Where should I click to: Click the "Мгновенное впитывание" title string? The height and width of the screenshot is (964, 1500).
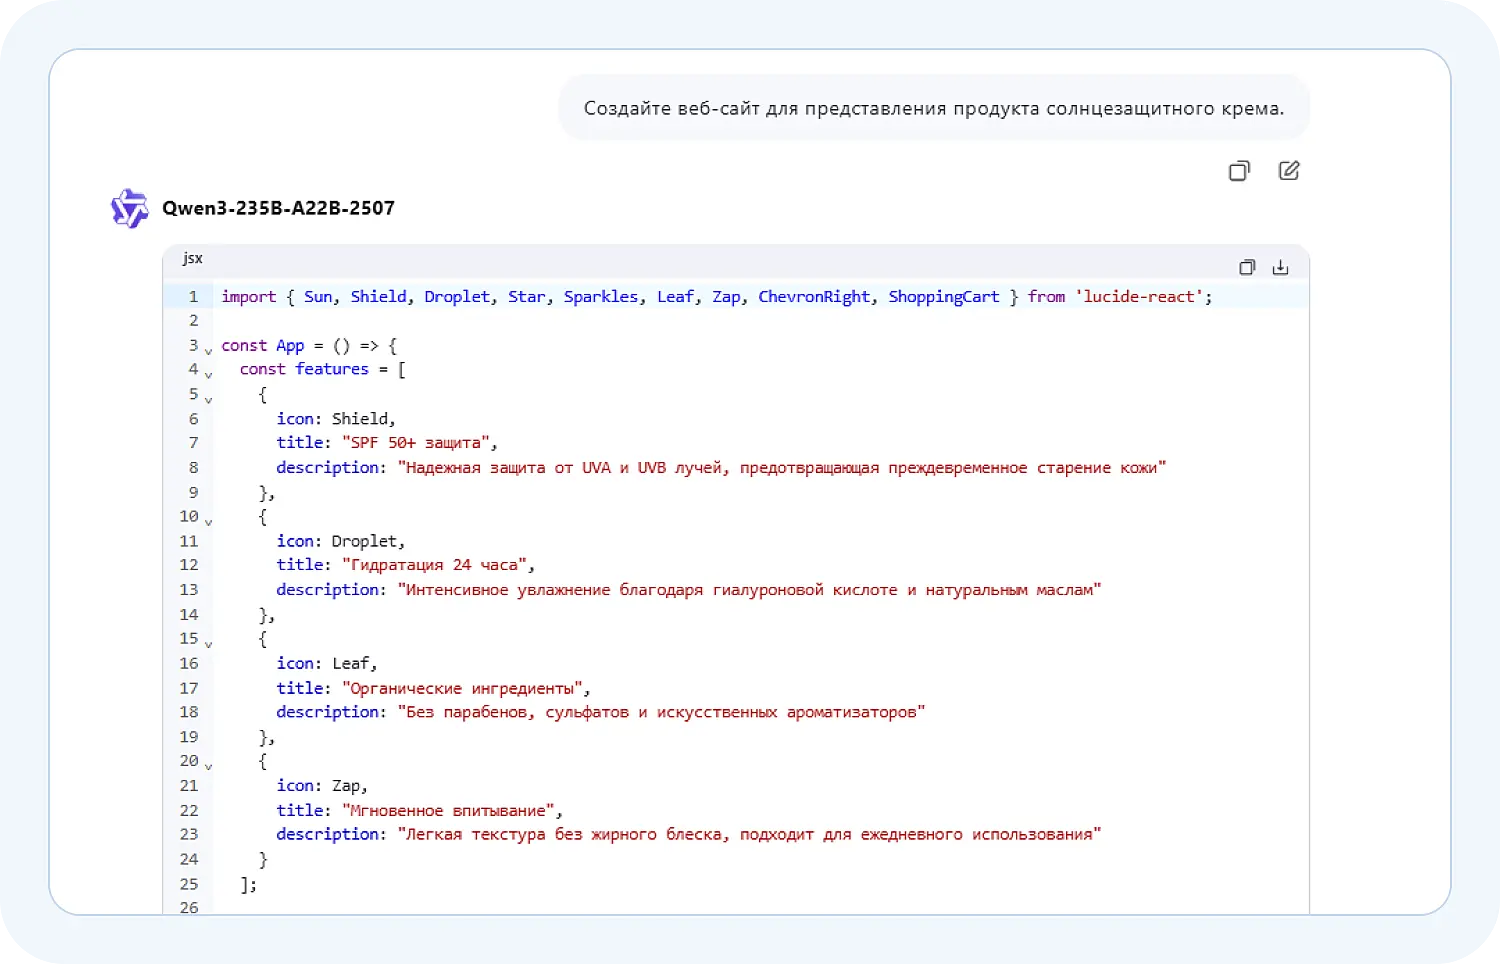point(448,810)
